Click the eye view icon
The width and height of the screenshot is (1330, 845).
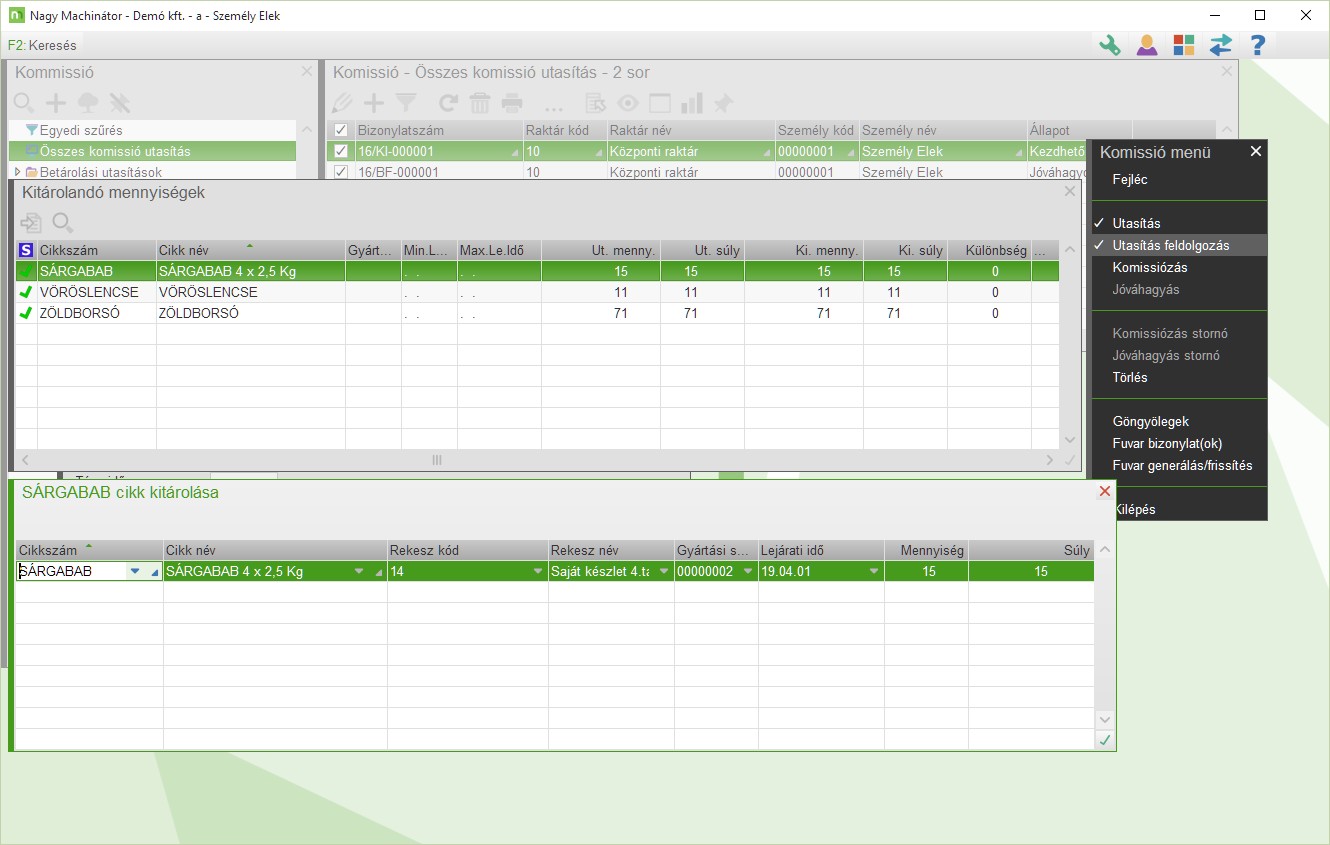pos(628,103)
